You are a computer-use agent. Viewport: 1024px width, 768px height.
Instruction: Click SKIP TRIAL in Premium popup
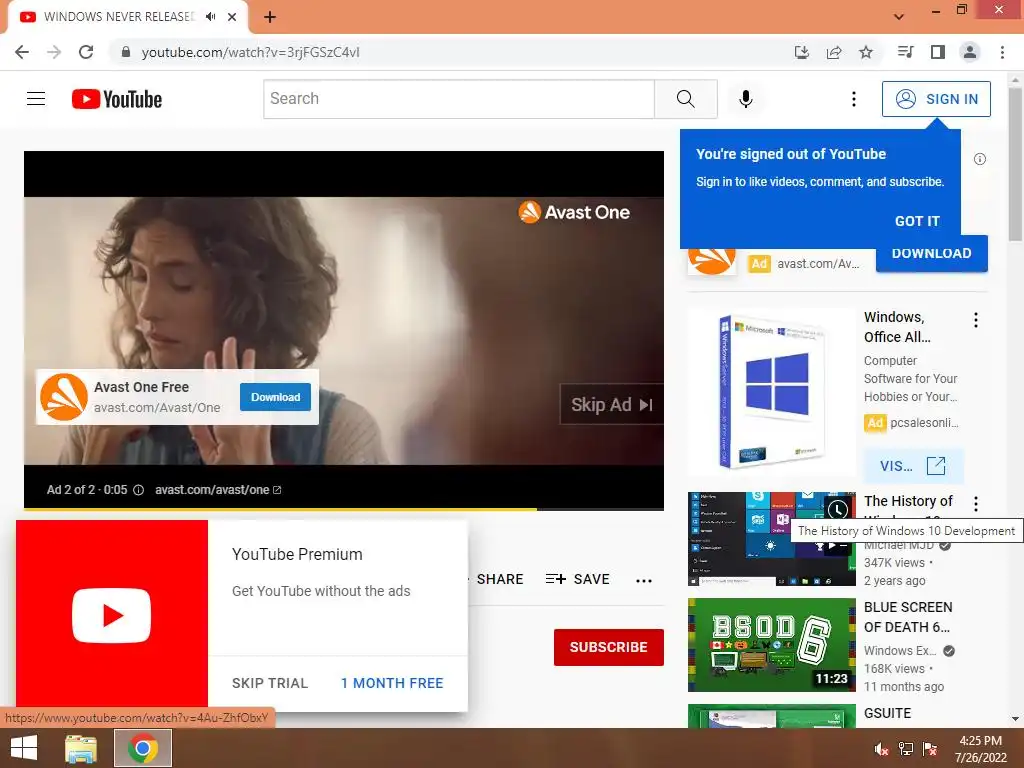pos(270,683)
